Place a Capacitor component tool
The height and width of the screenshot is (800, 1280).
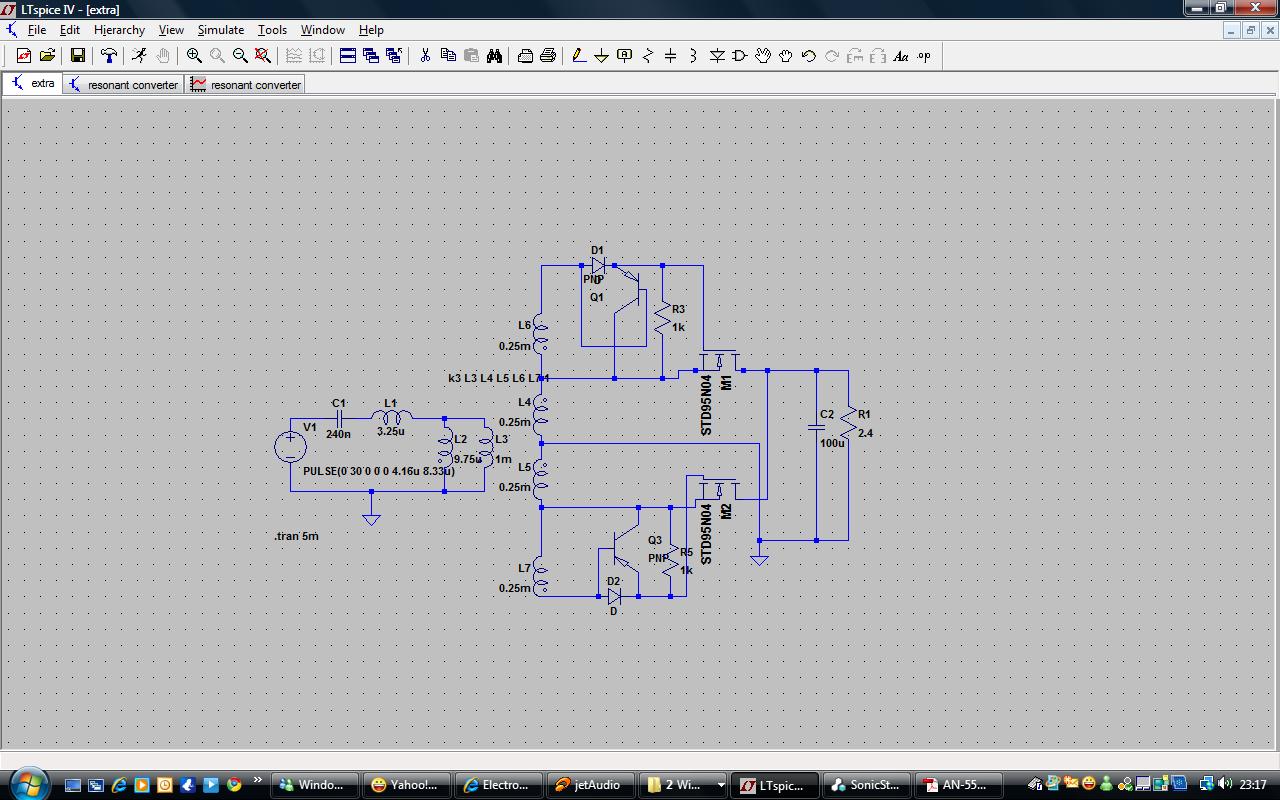[671, 56]
